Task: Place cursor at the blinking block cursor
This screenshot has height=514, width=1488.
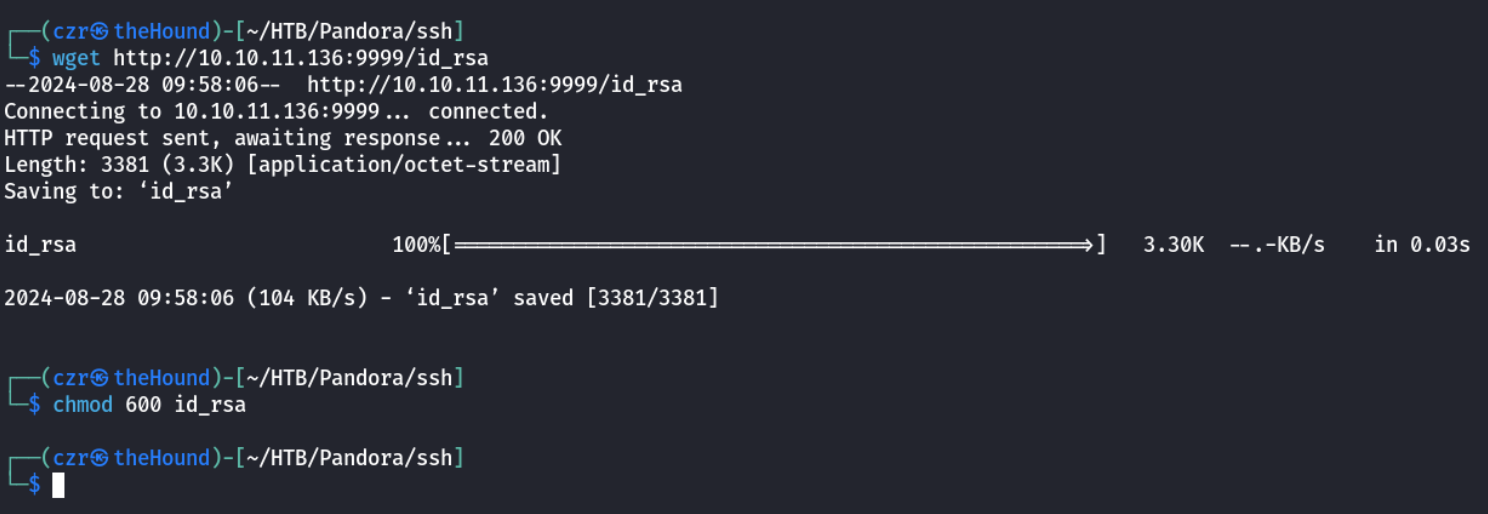Action: point(59,485)
